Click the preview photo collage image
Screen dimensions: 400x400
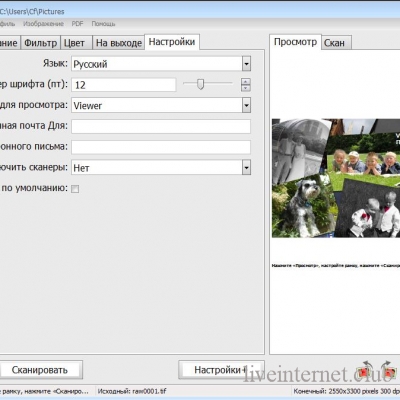point(336,178)
